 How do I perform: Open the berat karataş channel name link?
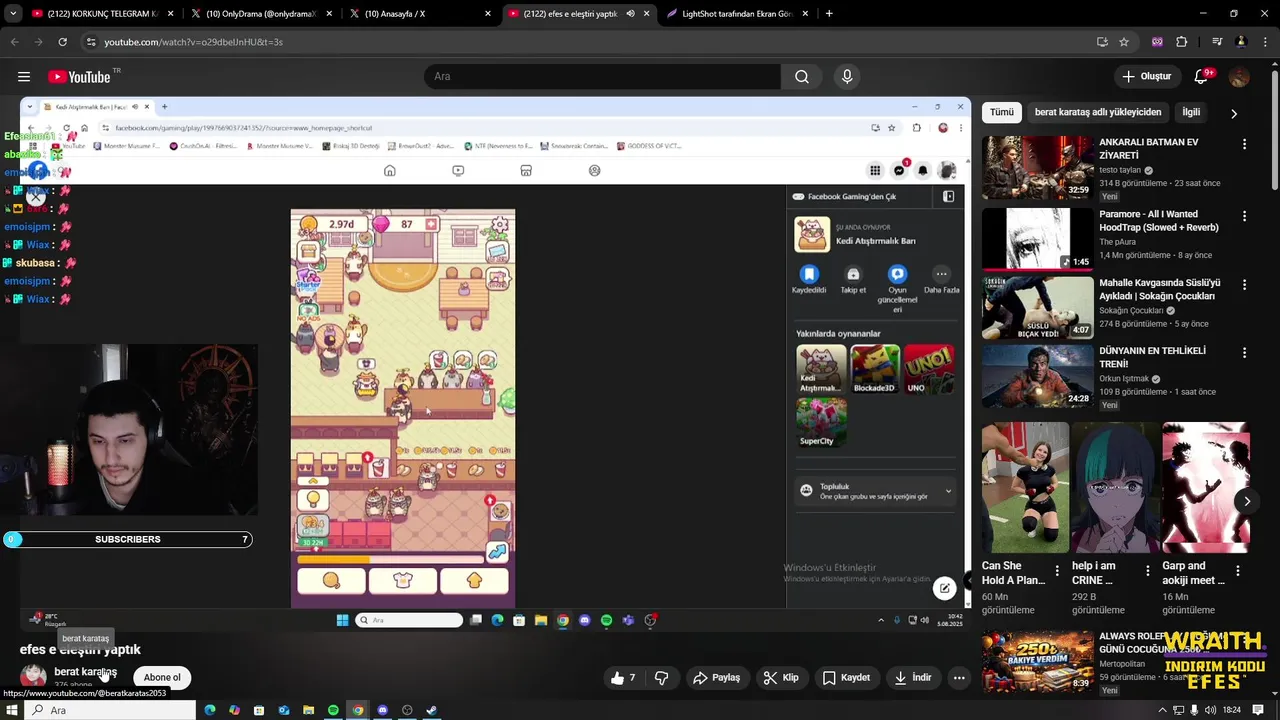pos(85,671)
